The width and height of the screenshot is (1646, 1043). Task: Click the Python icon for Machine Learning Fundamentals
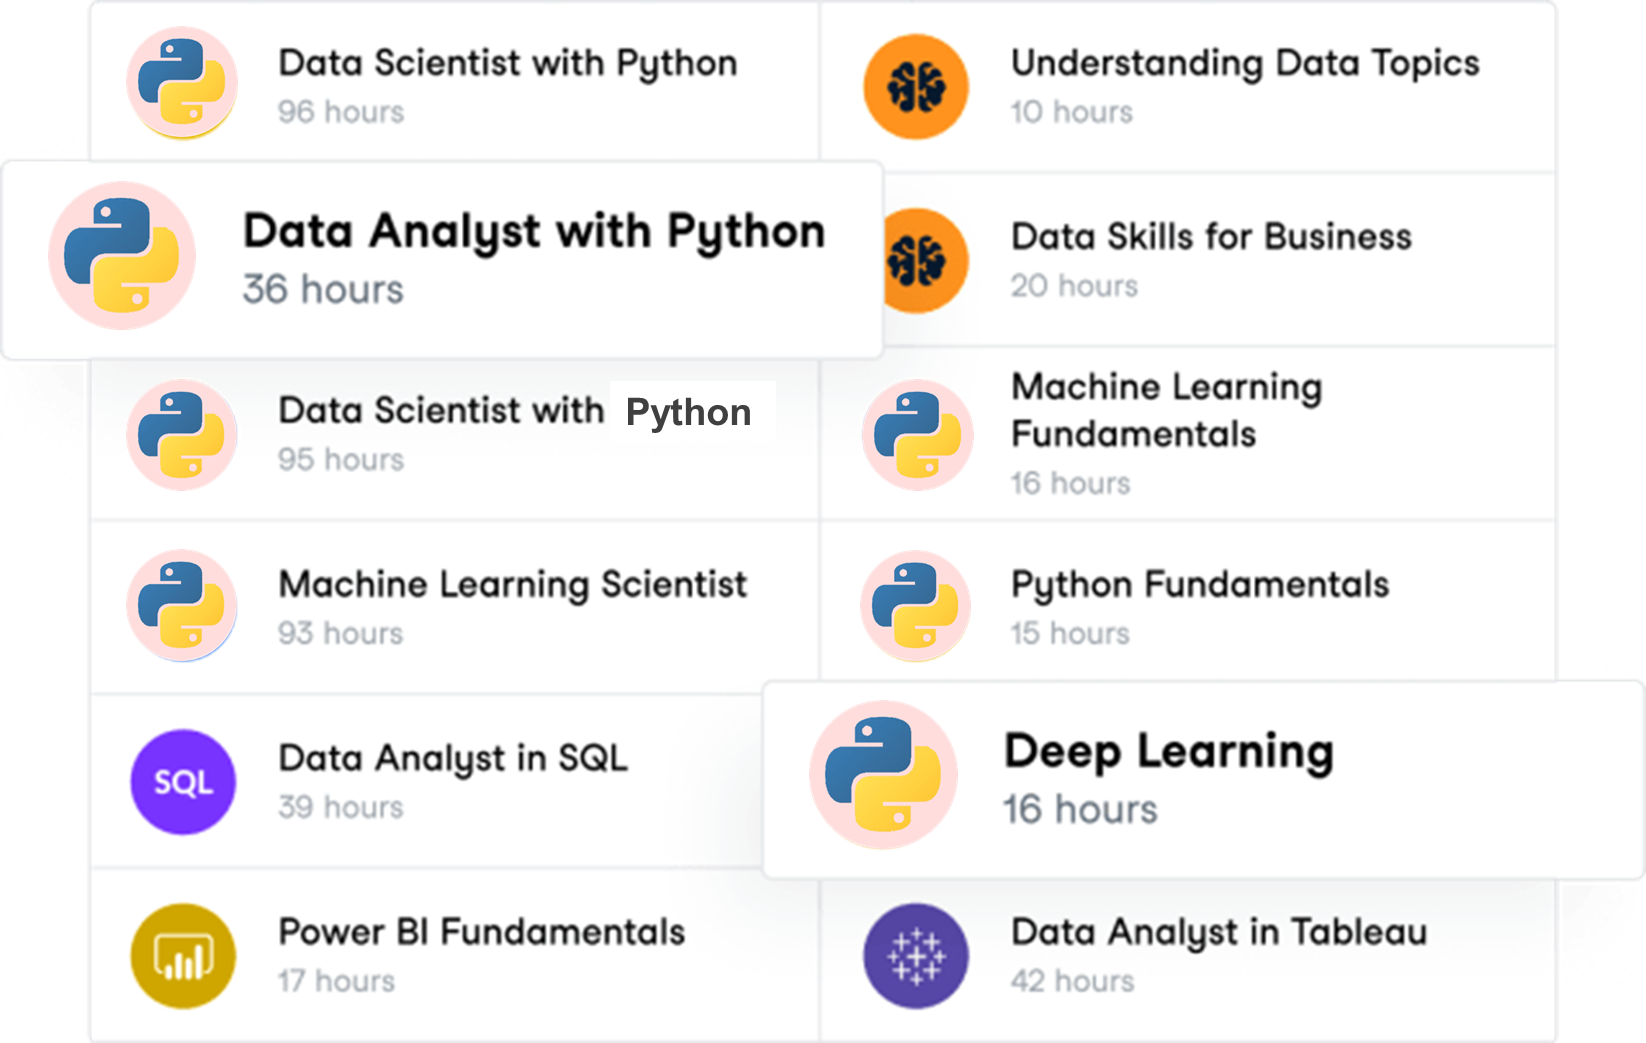[917, 435]
